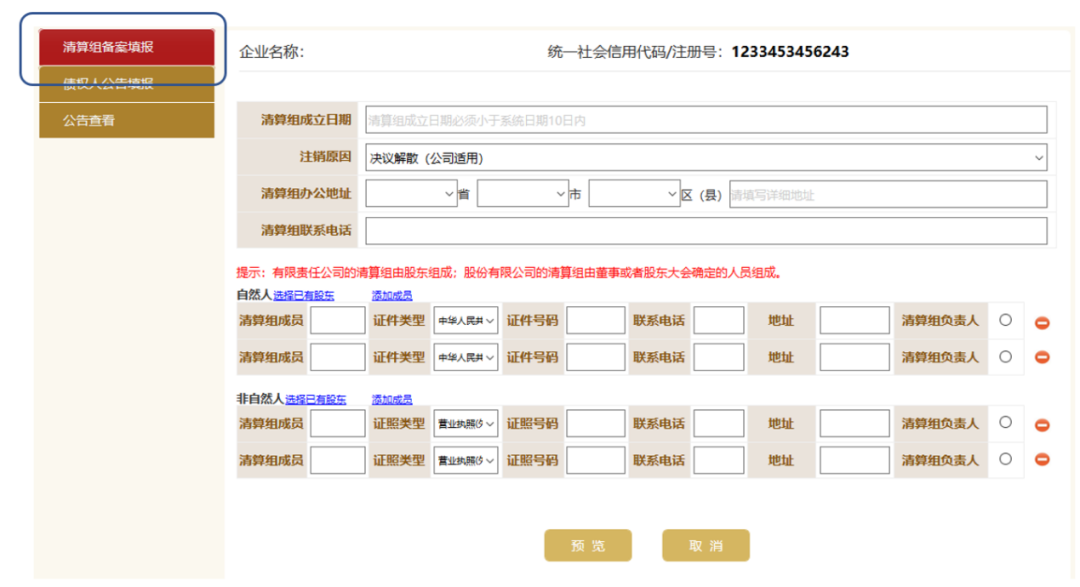Screen dimensions: 1080x587
Task: Remove the first 自然人 member row
Action: [x=1042, y=323]
